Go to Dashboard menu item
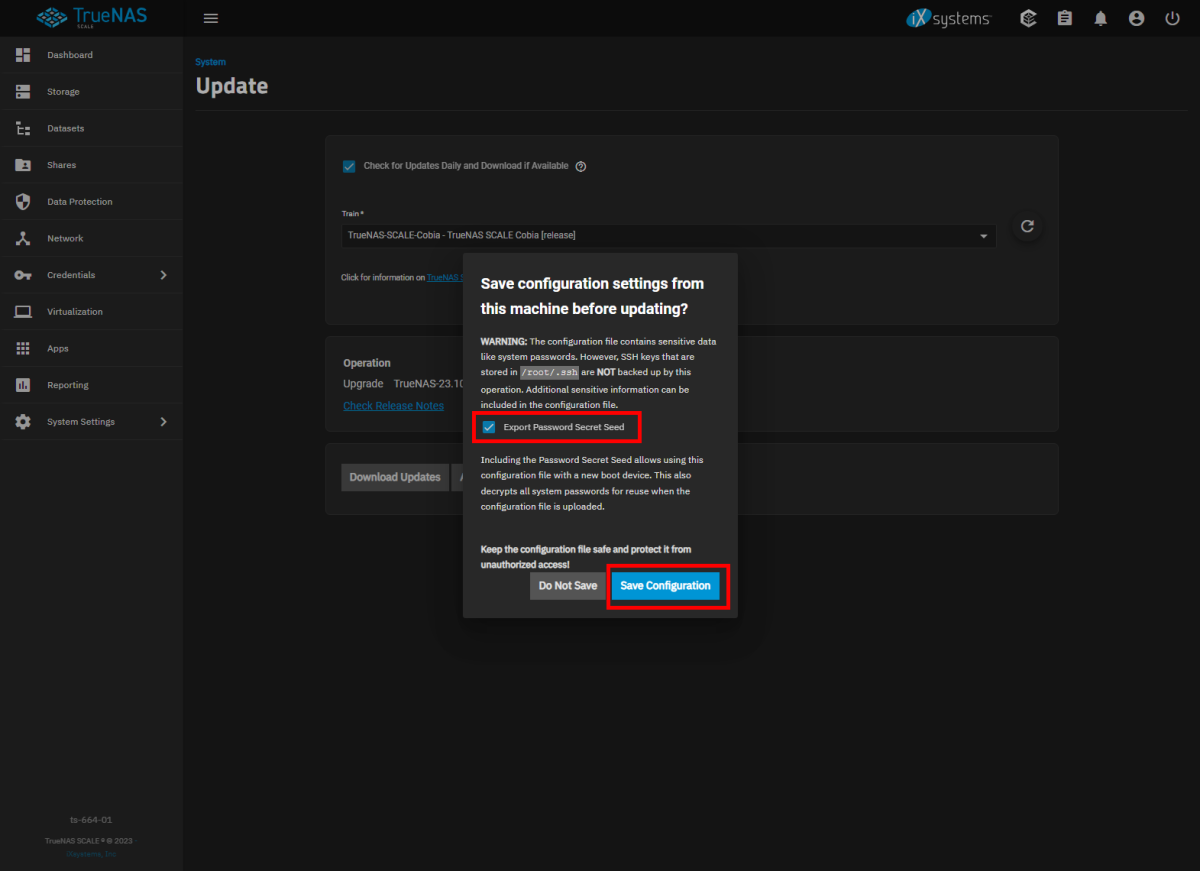This screenshot has height=871, width=1200. click(x=91, y=55)
